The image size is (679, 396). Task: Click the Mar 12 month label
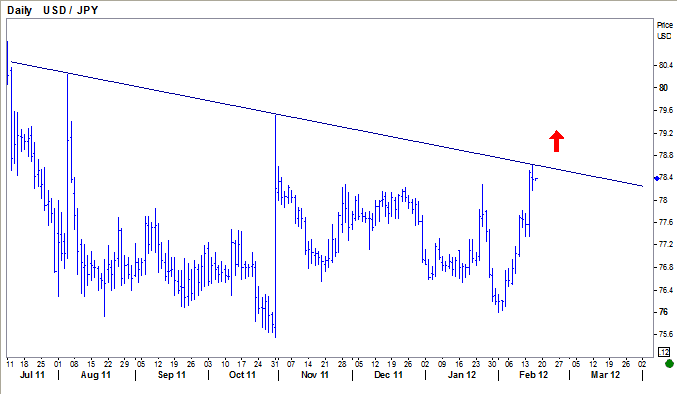[605, 374]
